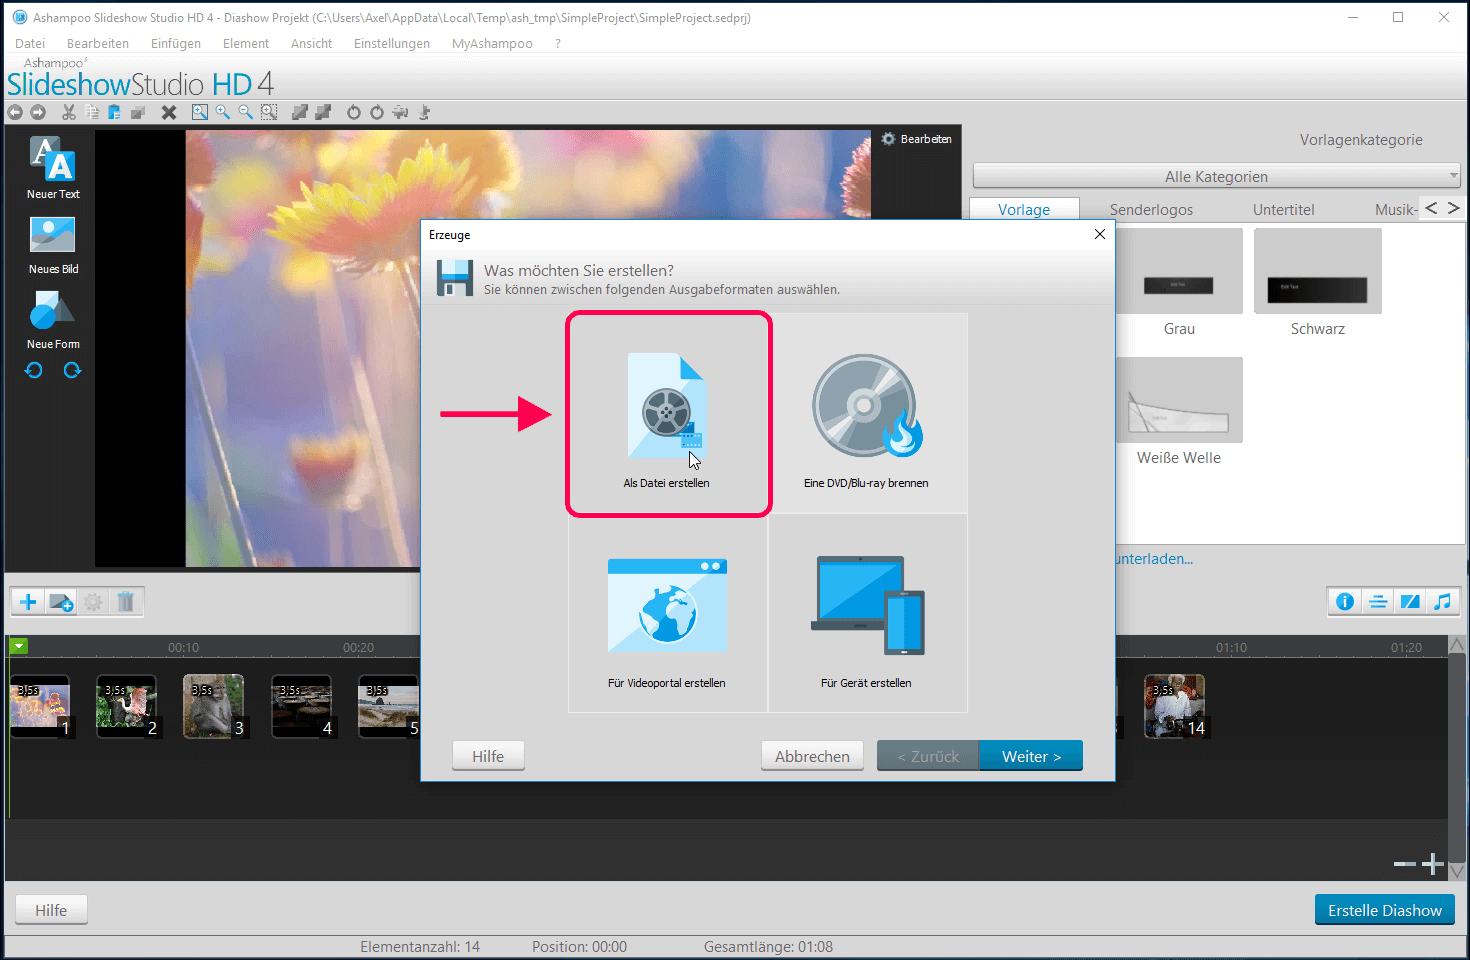This screenshot has width=1470, height=960.
Task: Open the Ansicht menu
Action: (311, 43)
